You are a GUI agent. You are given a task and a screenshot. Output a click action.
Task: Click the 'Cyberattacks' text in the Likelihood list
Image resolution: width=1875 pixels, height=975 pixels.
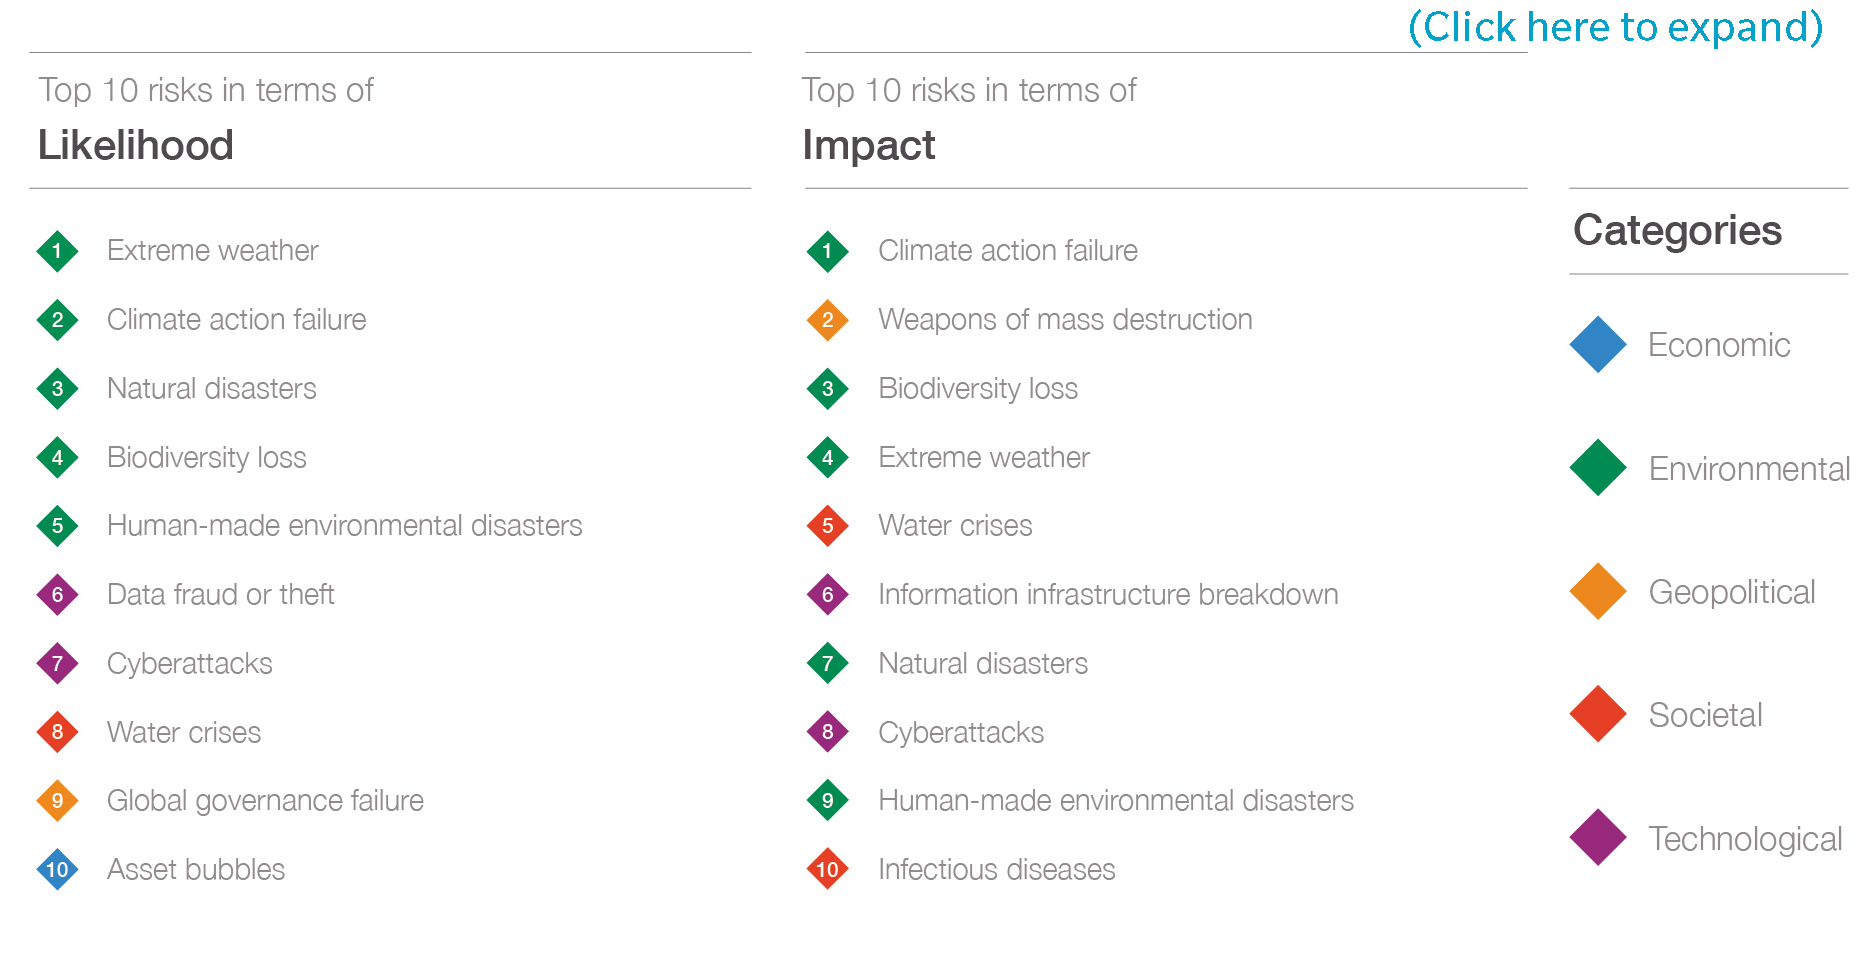coord(190,664)
